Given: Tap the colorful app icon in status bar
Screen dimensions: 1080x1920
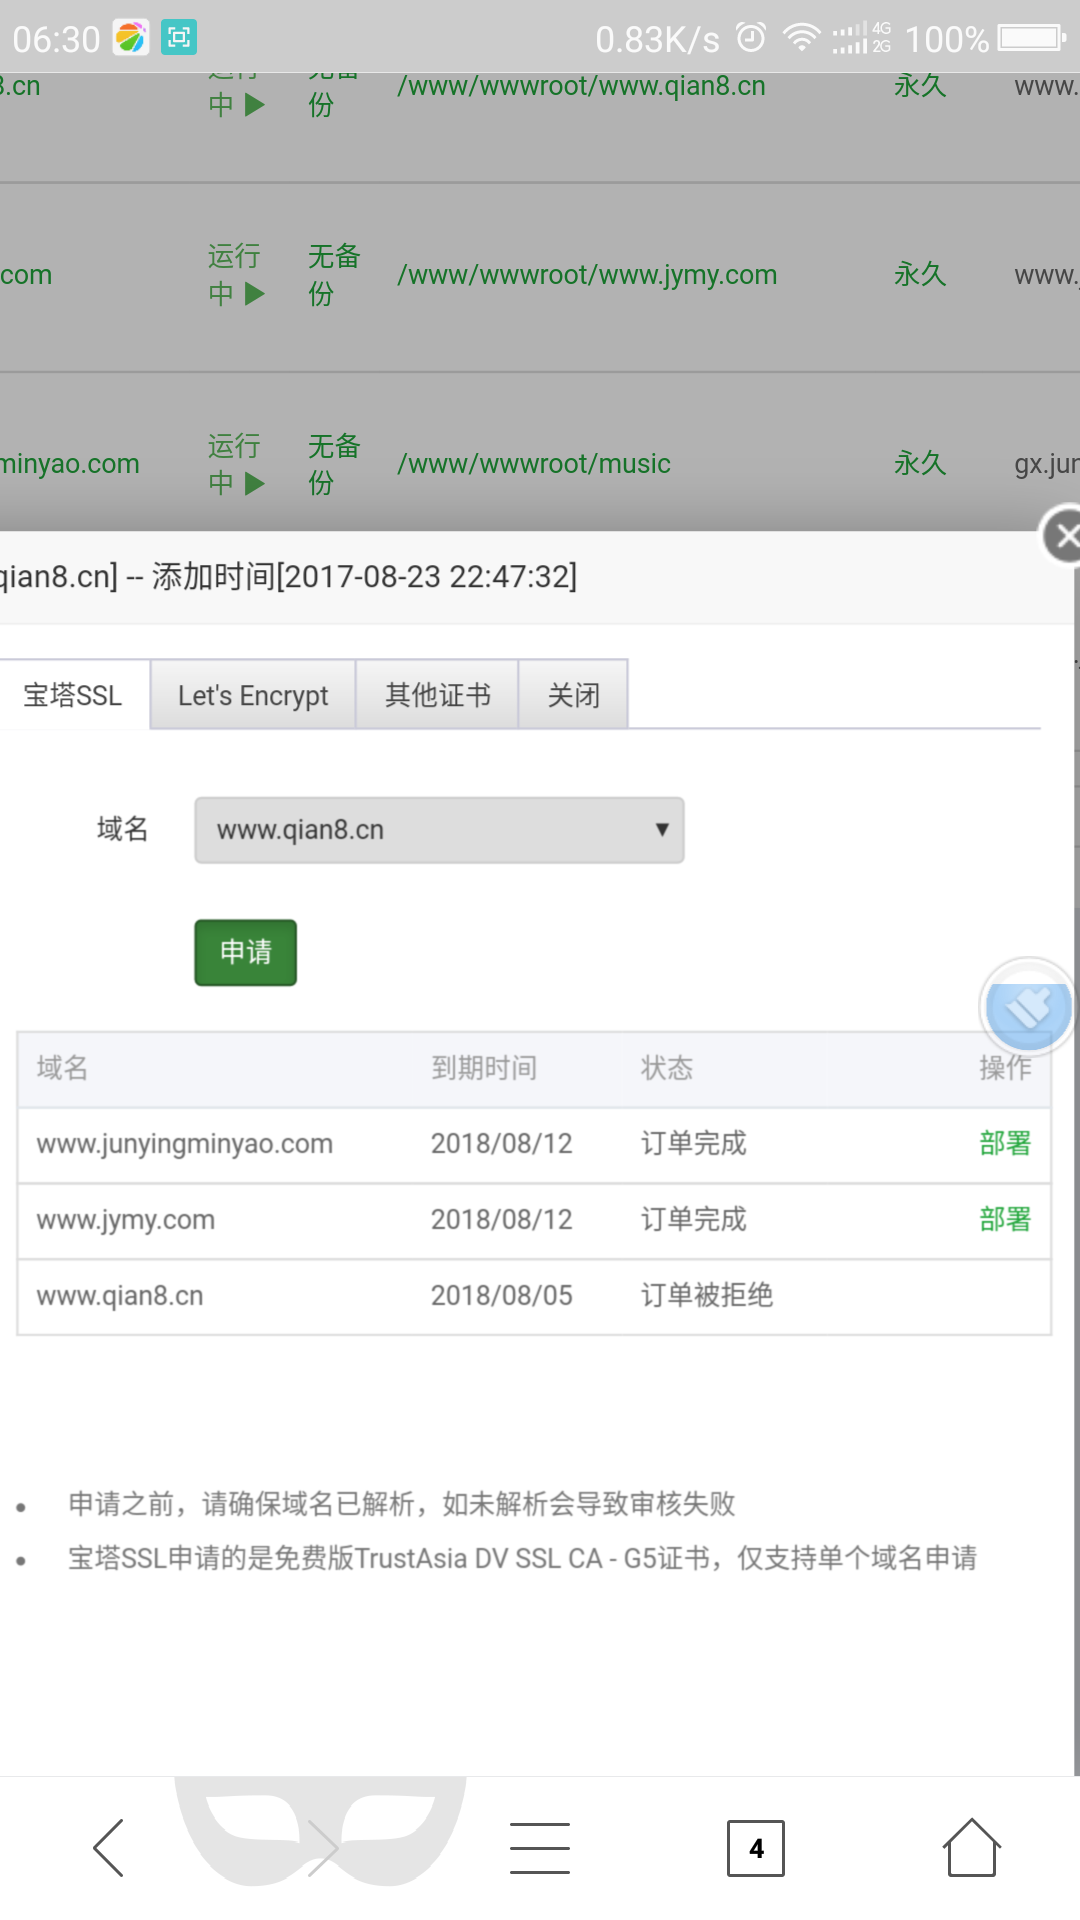Looking at the screenshot, I should (131, 38).
